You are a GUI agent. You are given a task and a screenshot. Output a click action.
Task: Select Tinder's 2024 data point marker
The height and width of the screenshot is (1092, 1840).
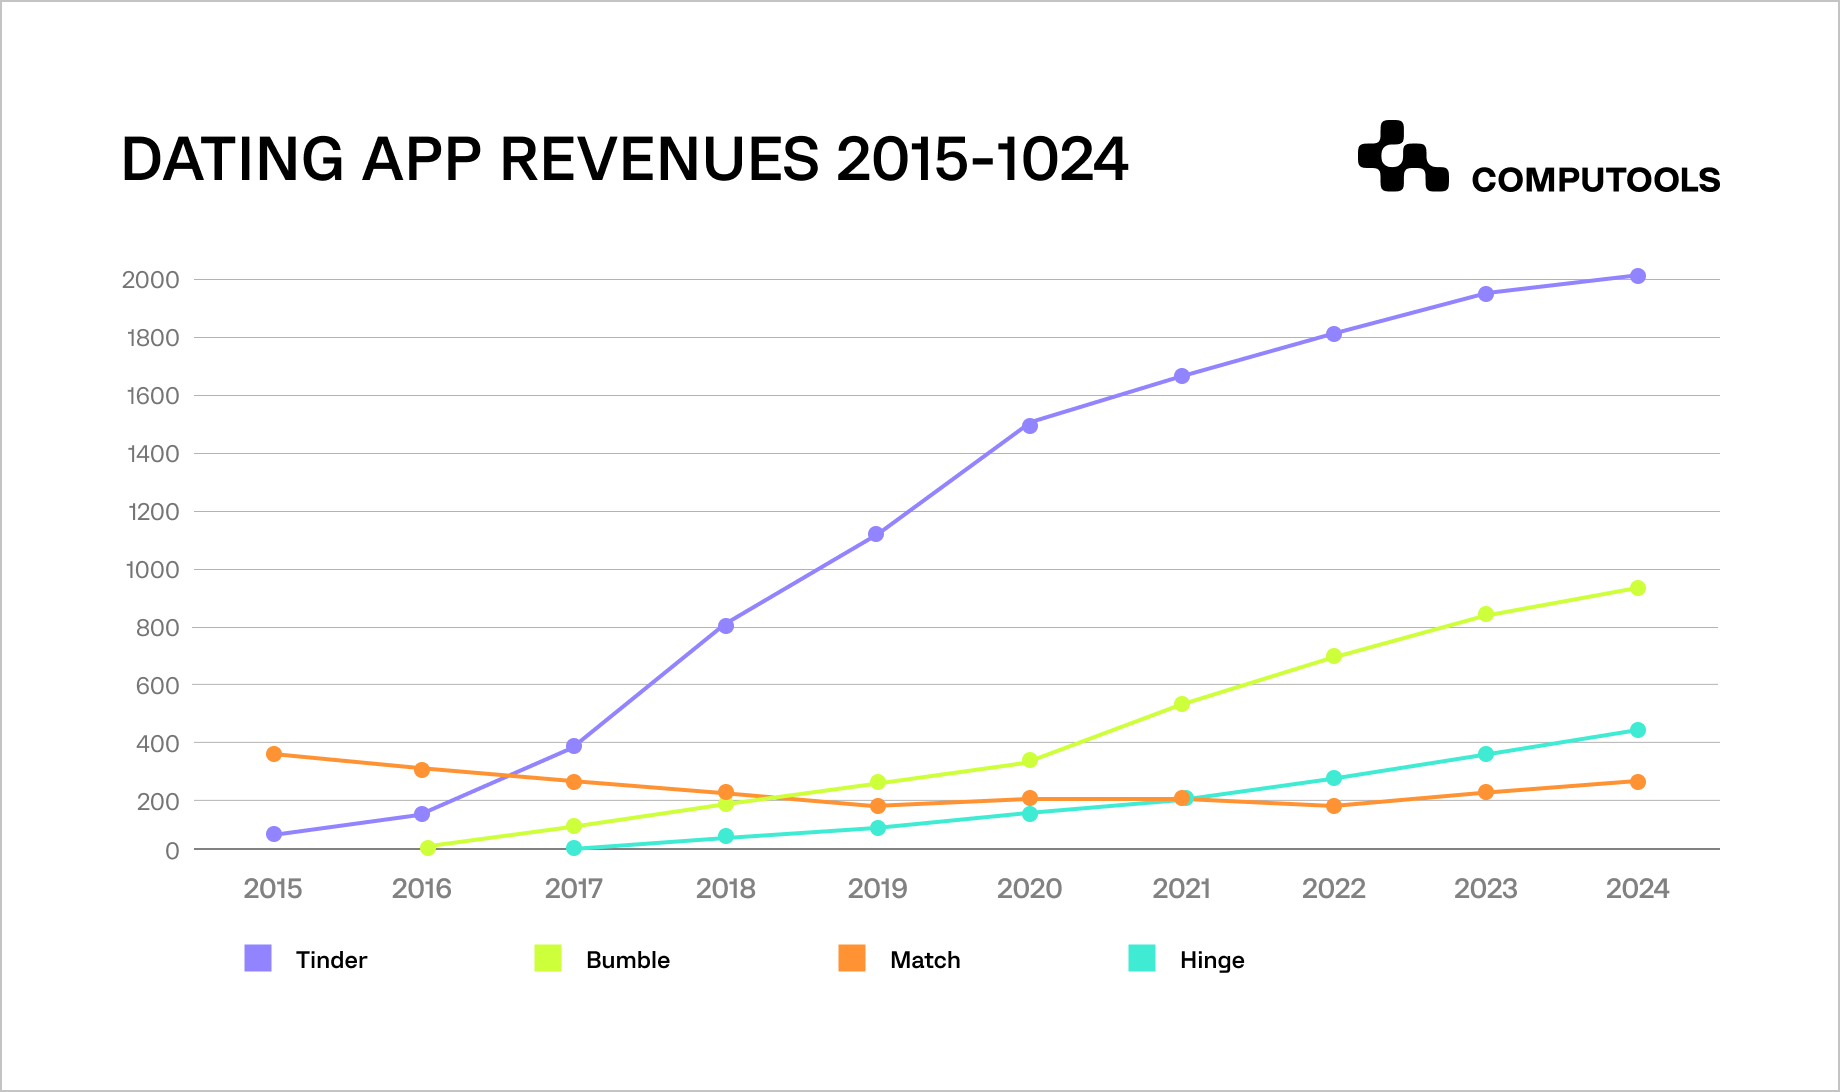pos(1637,275)
